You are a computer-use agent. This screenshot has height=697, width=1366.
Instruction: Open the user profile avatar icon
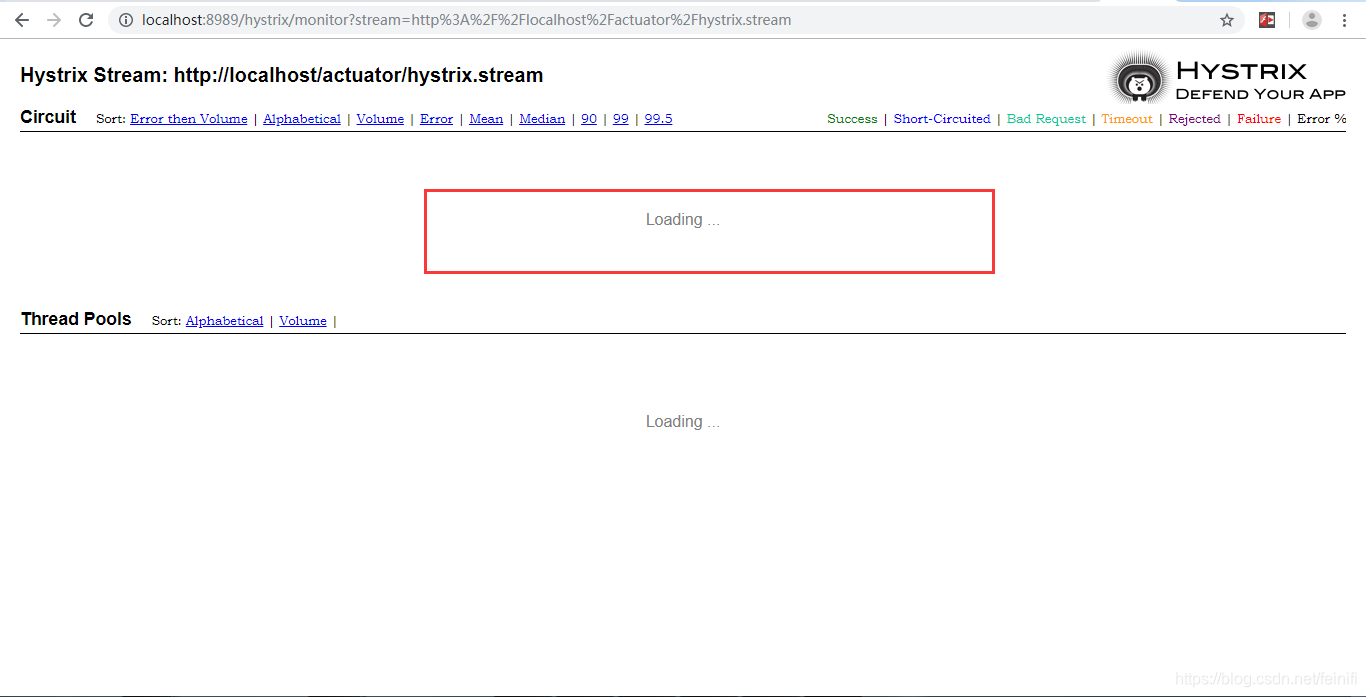pyautogui.click(x=1312, y=20)
